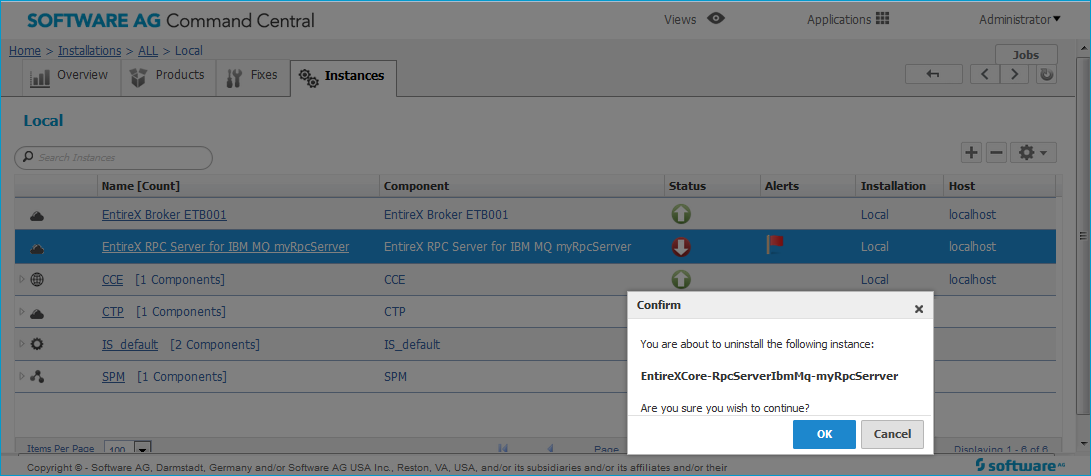The width and height of the screenshot is (1091, 476).
Task: Go to next item with right chevron
Action: pos(1014,74)
